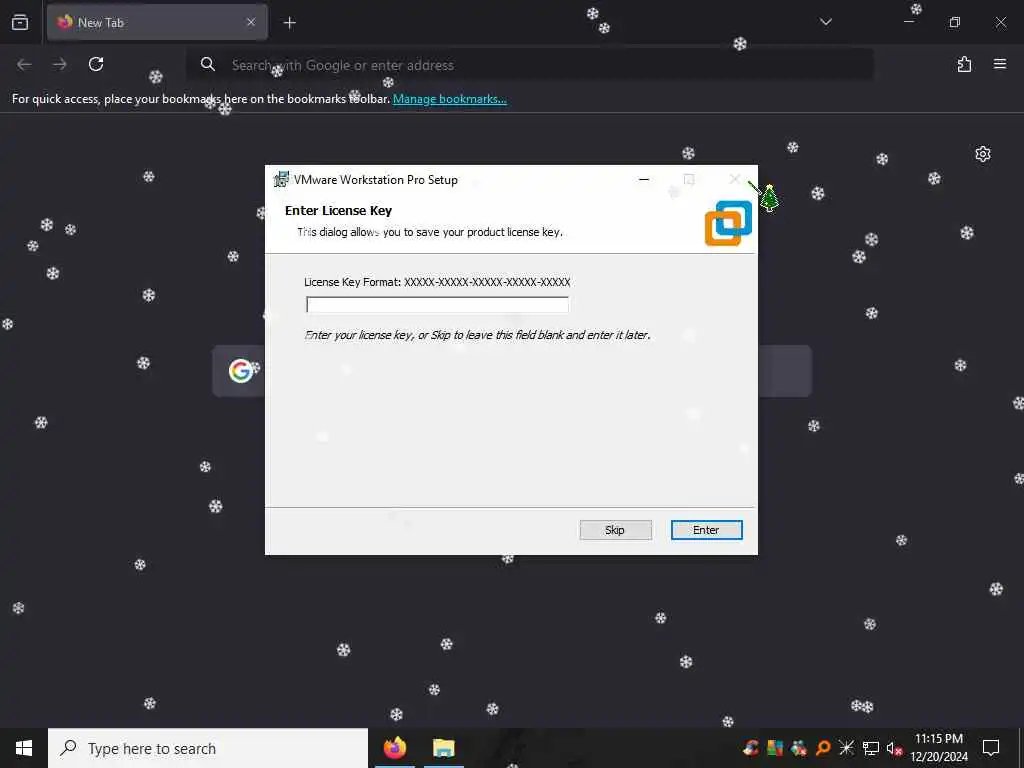The image size is (1024, 768).
Task: Open Manage bookmarks link in Firefox
Action: tap(449, 99)
